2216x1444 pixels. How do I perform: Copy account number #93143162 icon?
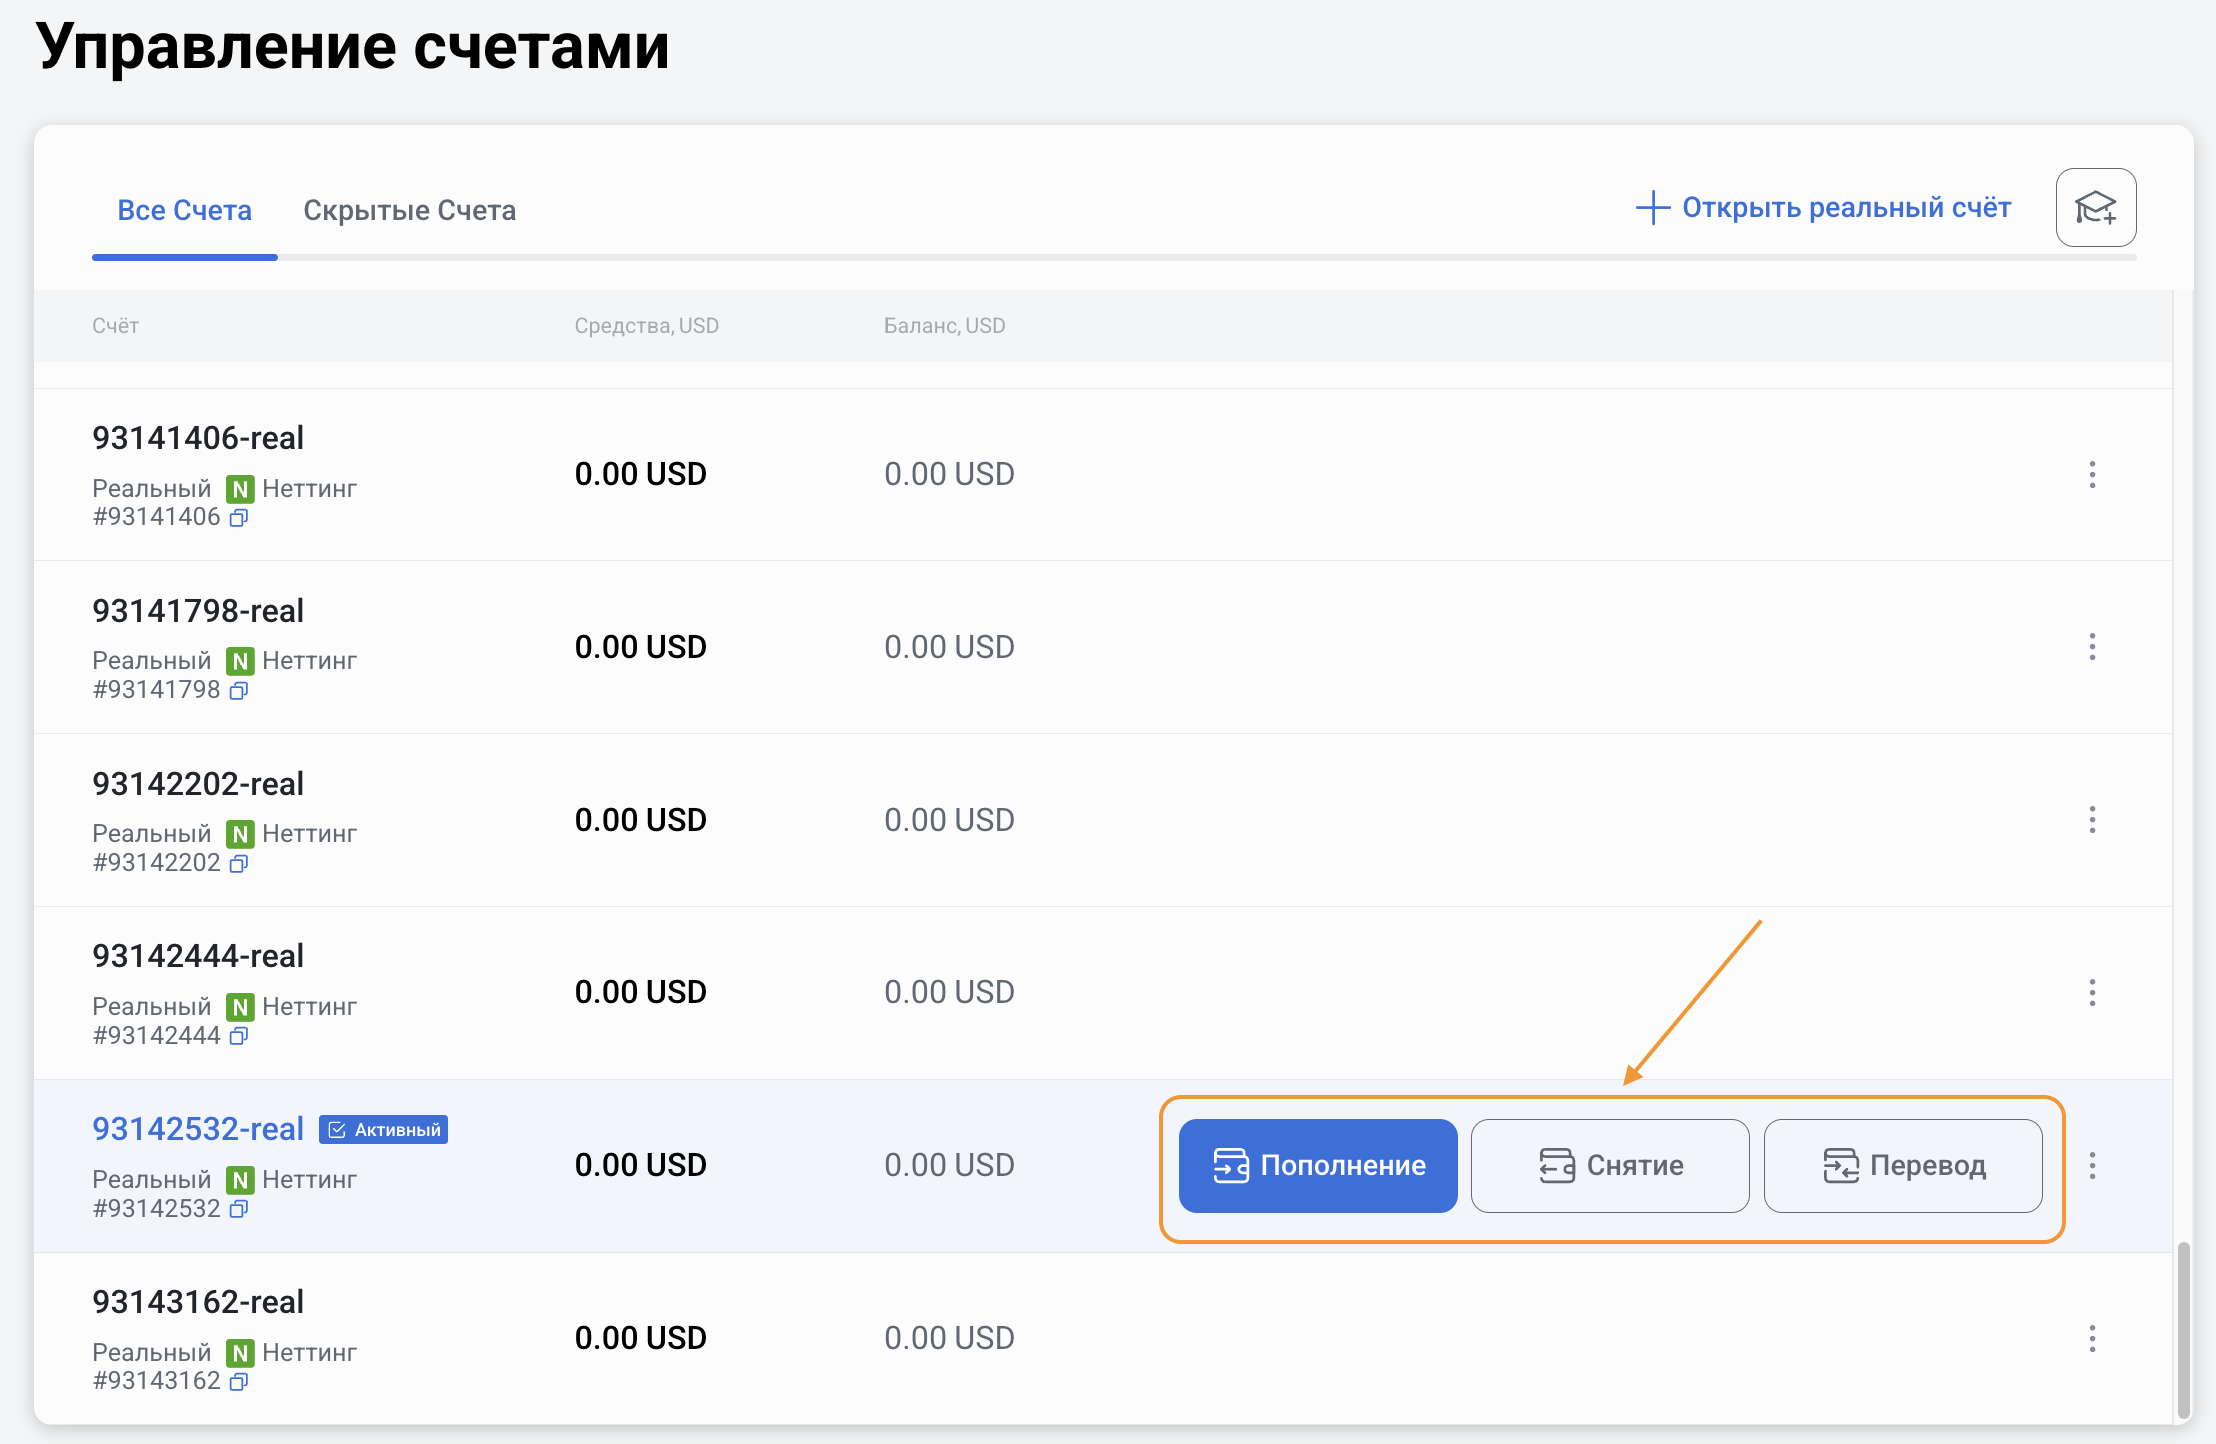[x=238, y=1381]
